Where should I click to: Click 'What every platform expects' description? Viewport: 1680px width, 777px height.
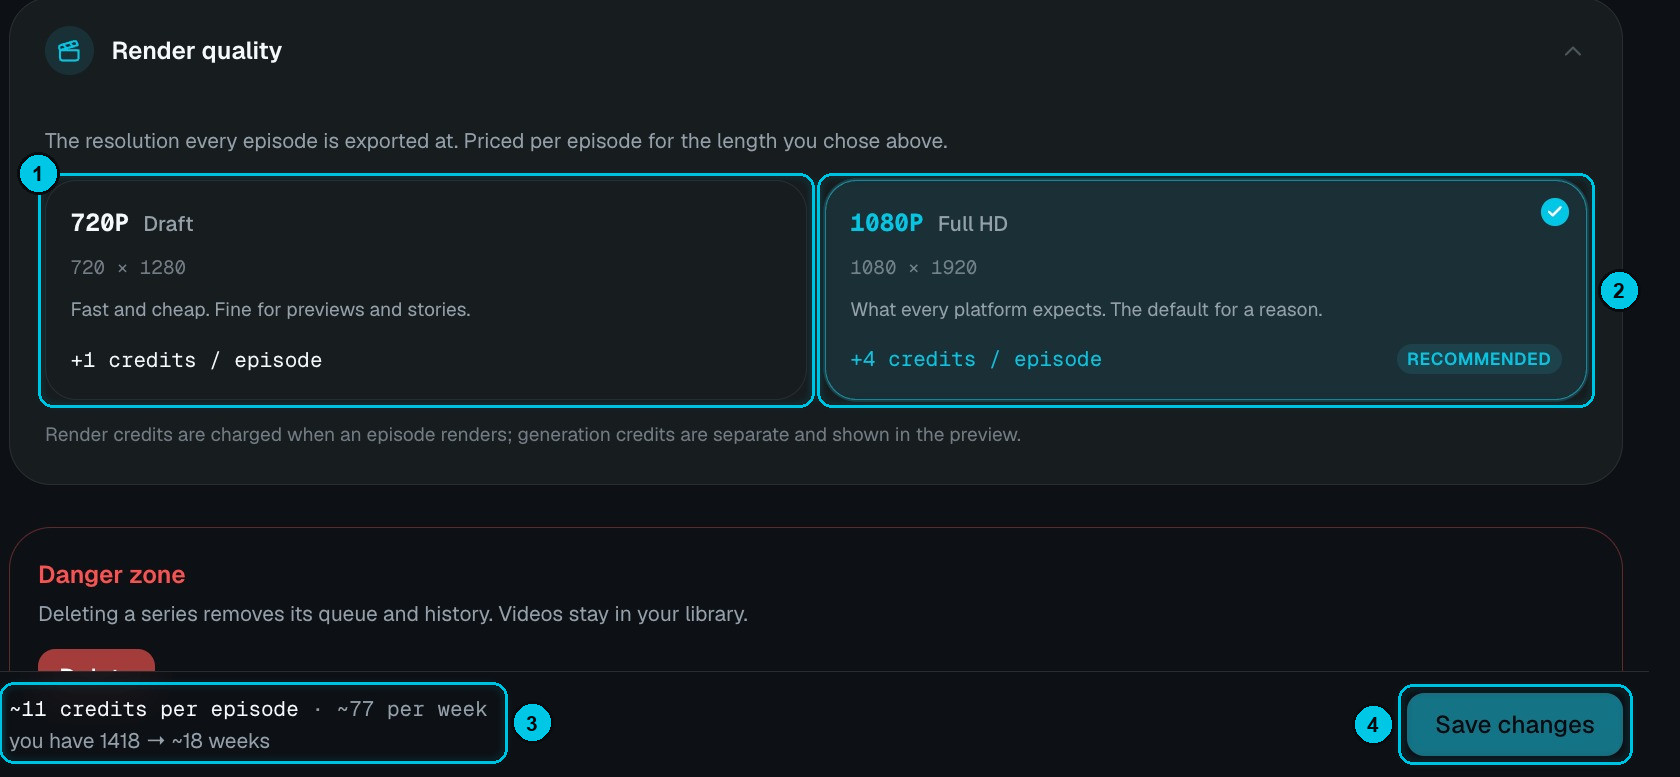tap(1086, 310)
